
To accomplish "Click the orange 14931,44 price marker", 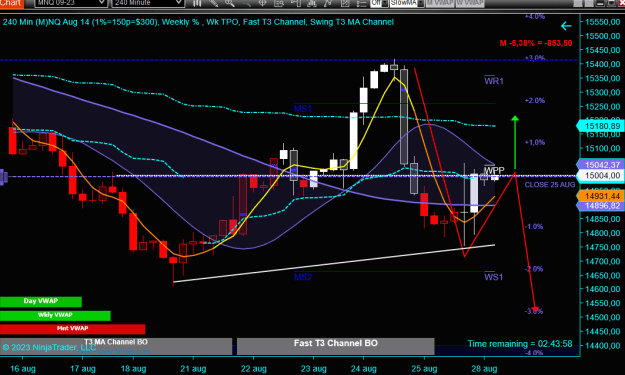I will click(x=601, y=196).
